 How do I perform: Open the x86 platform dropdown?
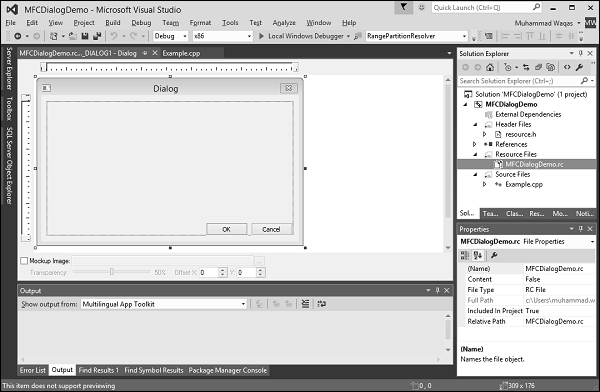pos(249,36)
